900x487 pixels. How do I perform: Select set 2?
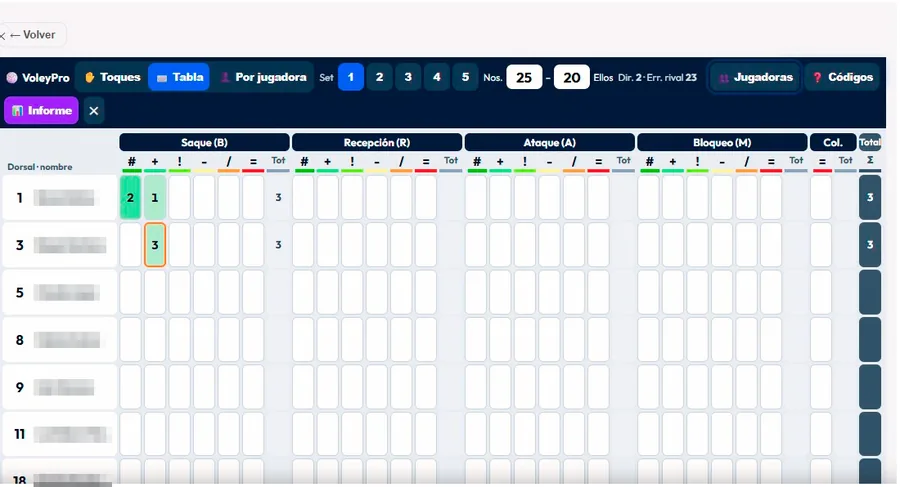pyautogui.click(x=379, y=77)
